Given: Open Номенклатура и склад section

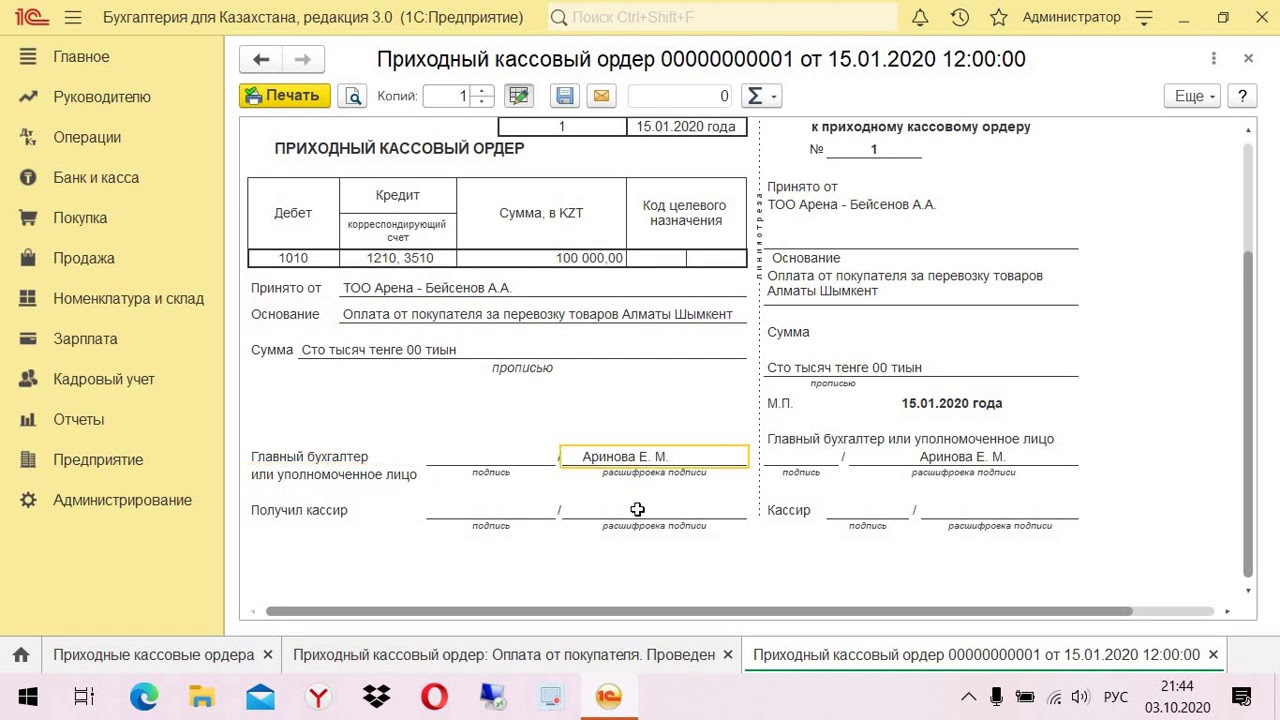Looking at the screenshot, I should click(x=128, y=298).
